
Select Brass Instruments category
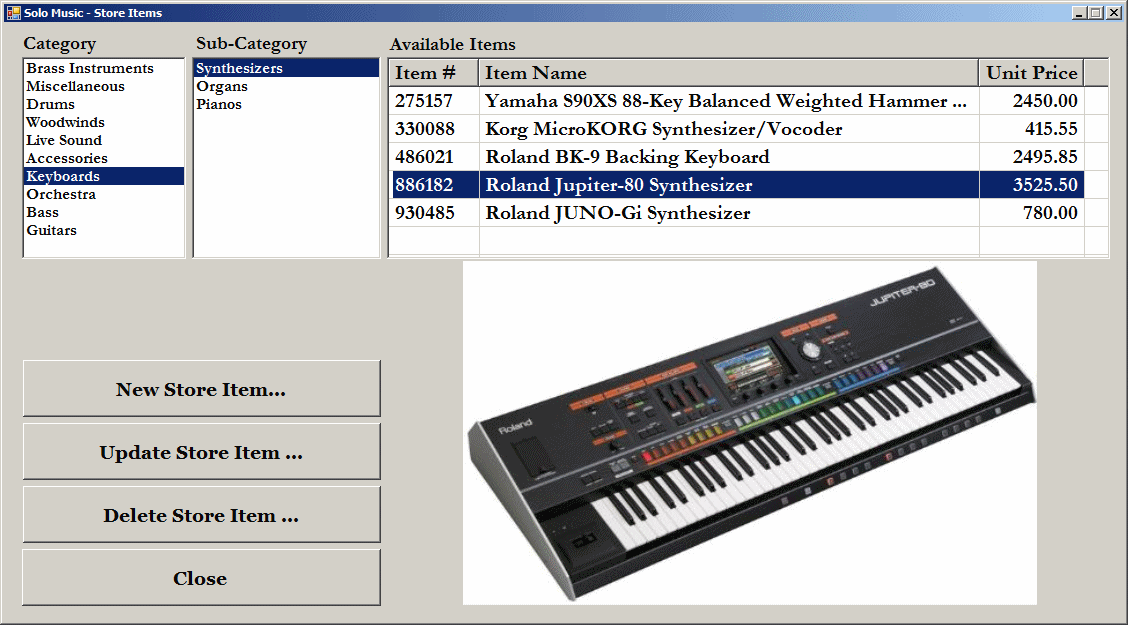point(104,68)
